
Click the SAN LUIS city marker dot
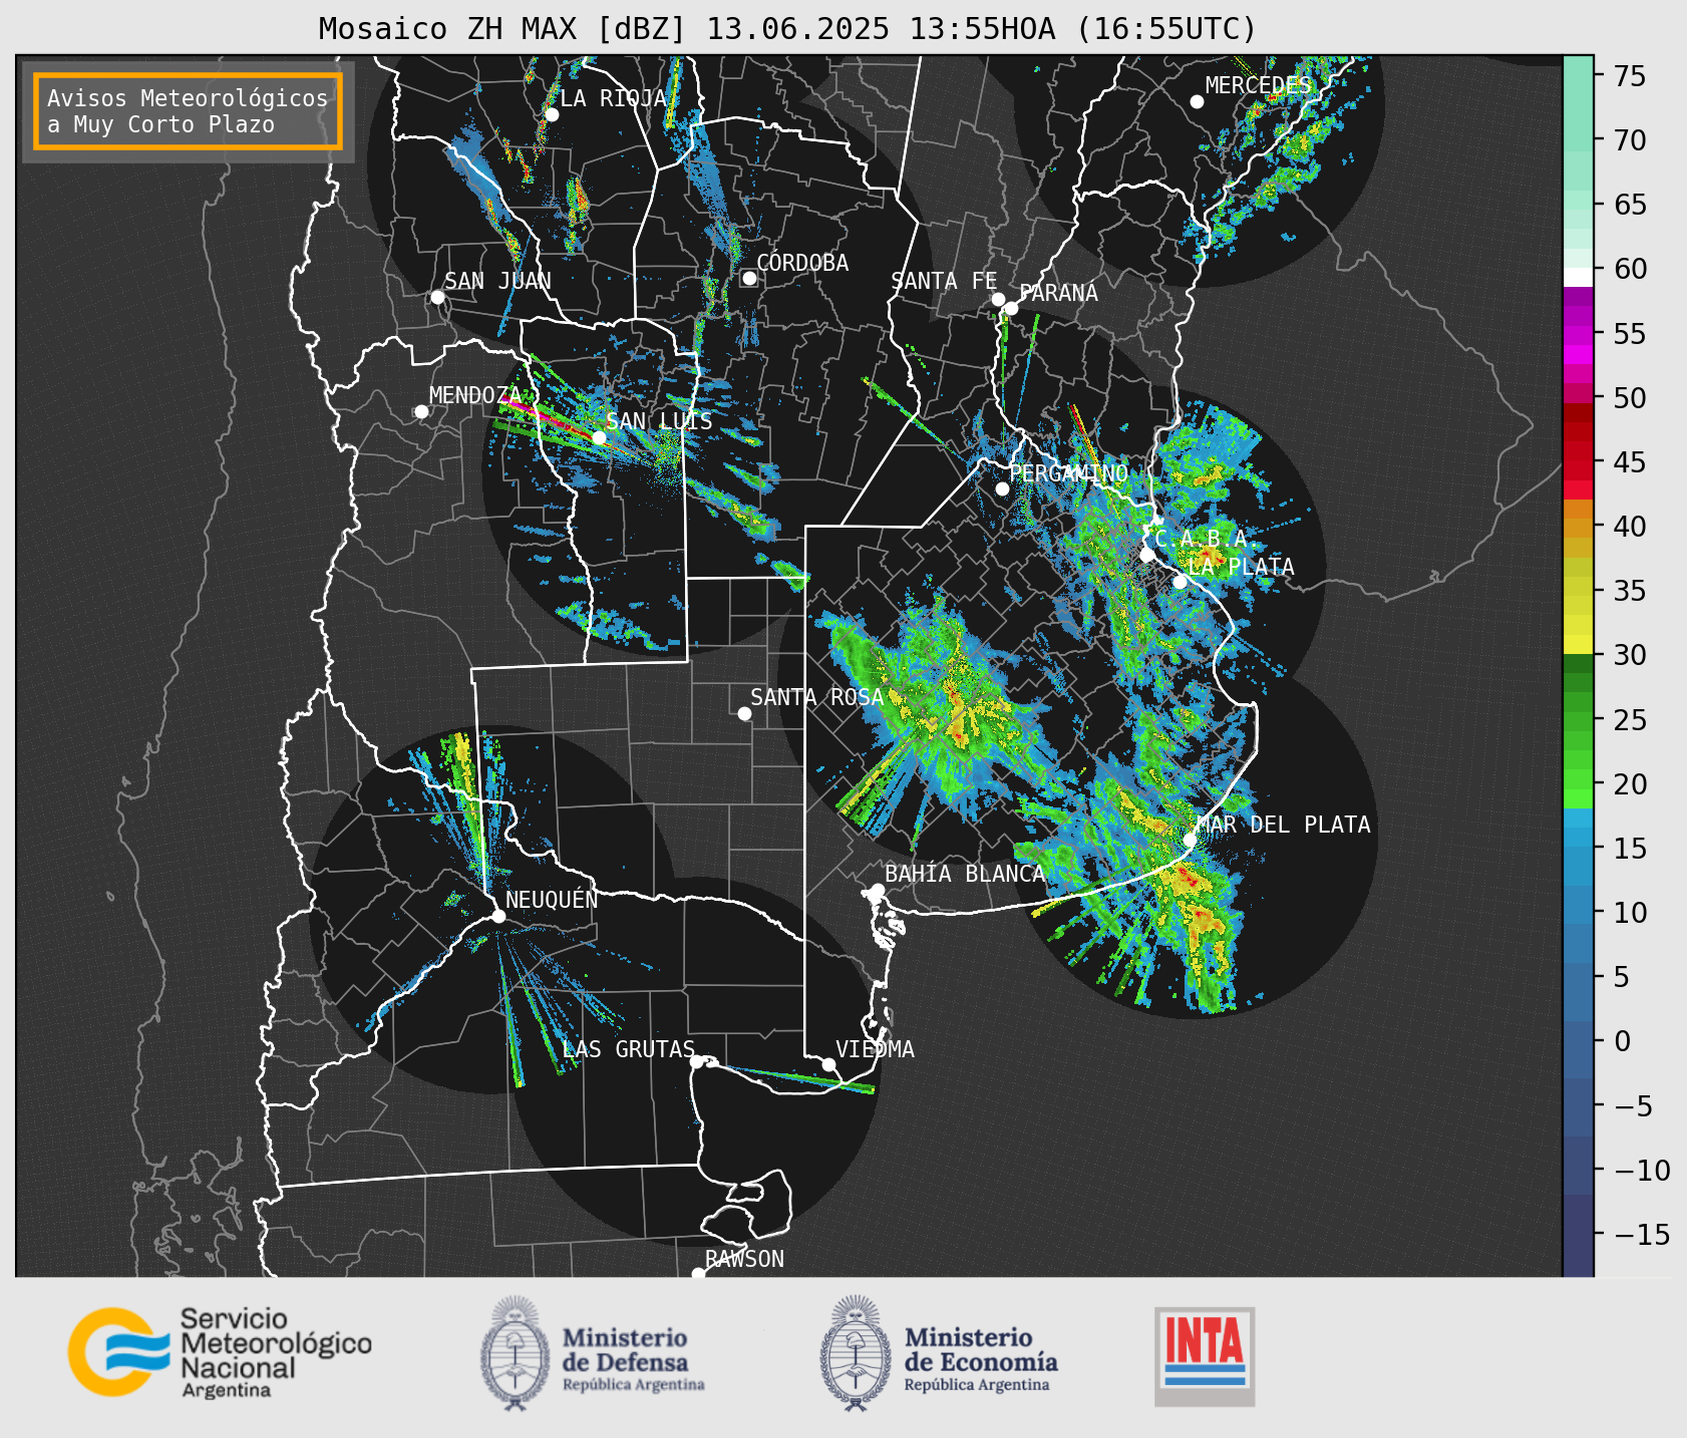[x=599, y=437]
